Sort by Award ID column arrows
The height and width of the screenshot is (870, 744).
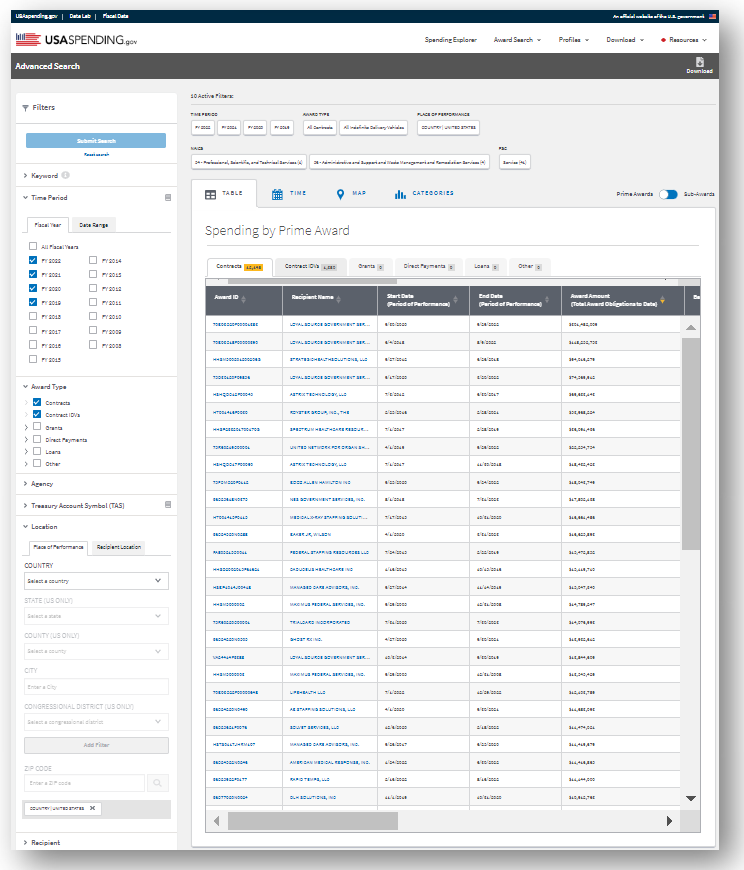tap(244, 300)
